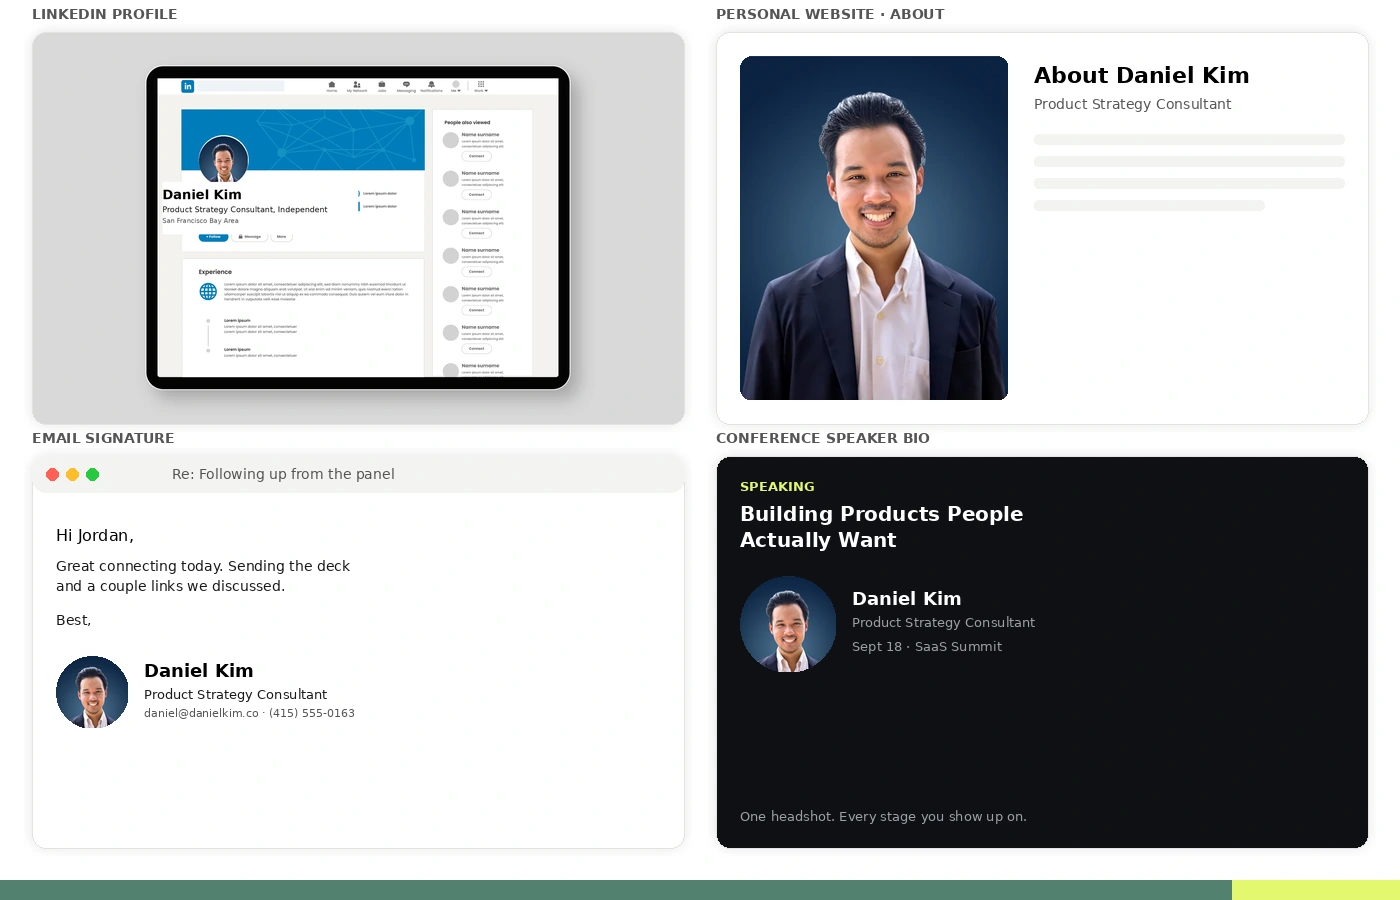1400x900 pixels.
Task: Click the red close dot in email window
Action: 53,474
